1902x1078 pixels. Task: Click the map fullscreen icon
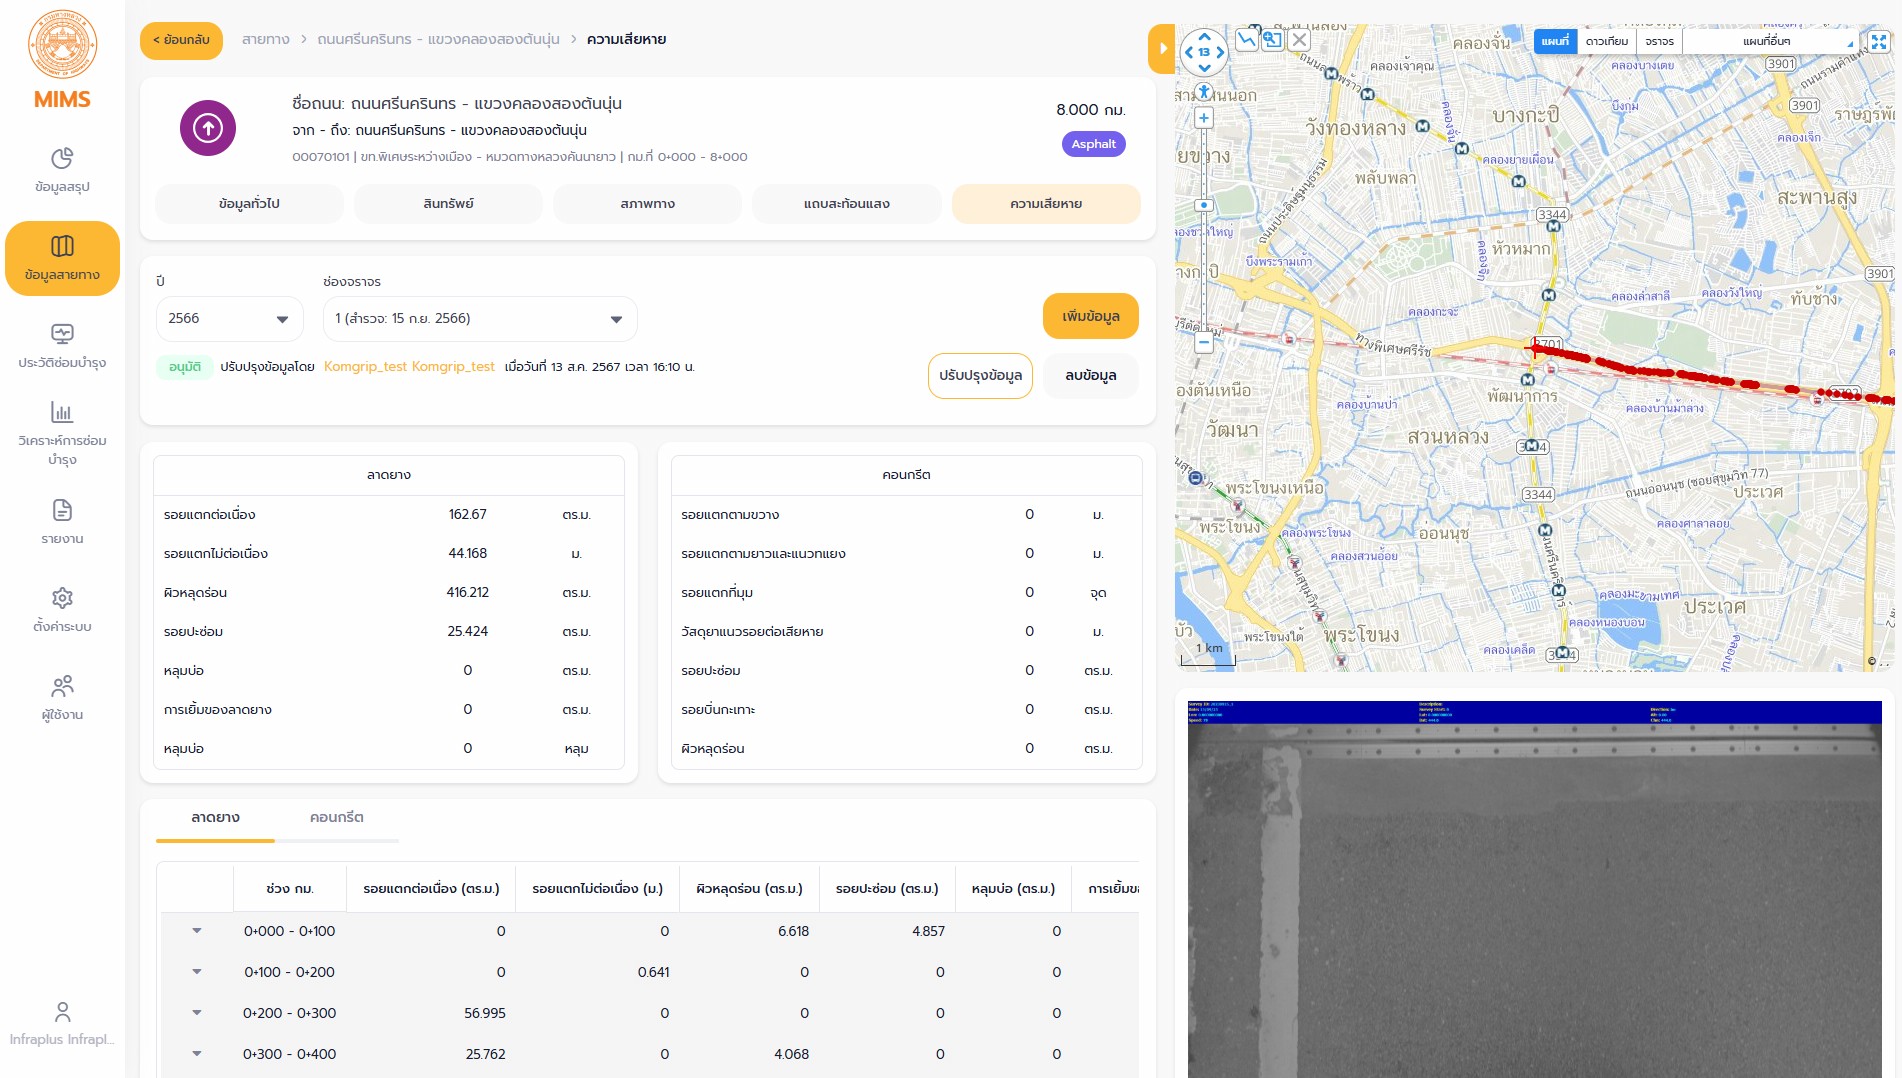[x=1878, y=42]
